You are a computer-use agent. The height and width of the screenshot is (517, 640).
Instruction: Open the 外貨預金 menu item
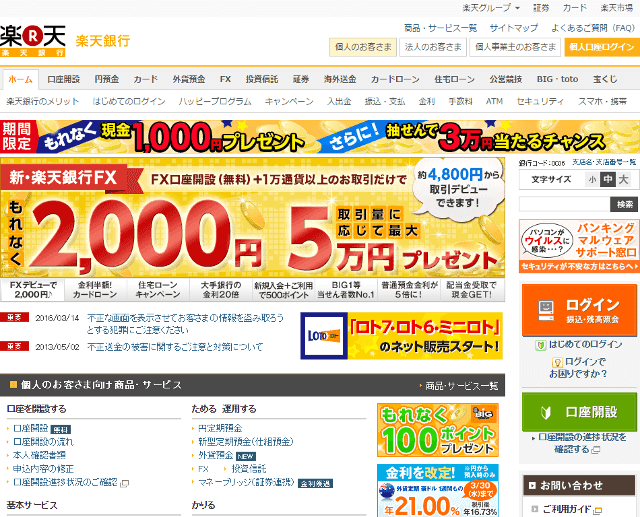[189, 79]
